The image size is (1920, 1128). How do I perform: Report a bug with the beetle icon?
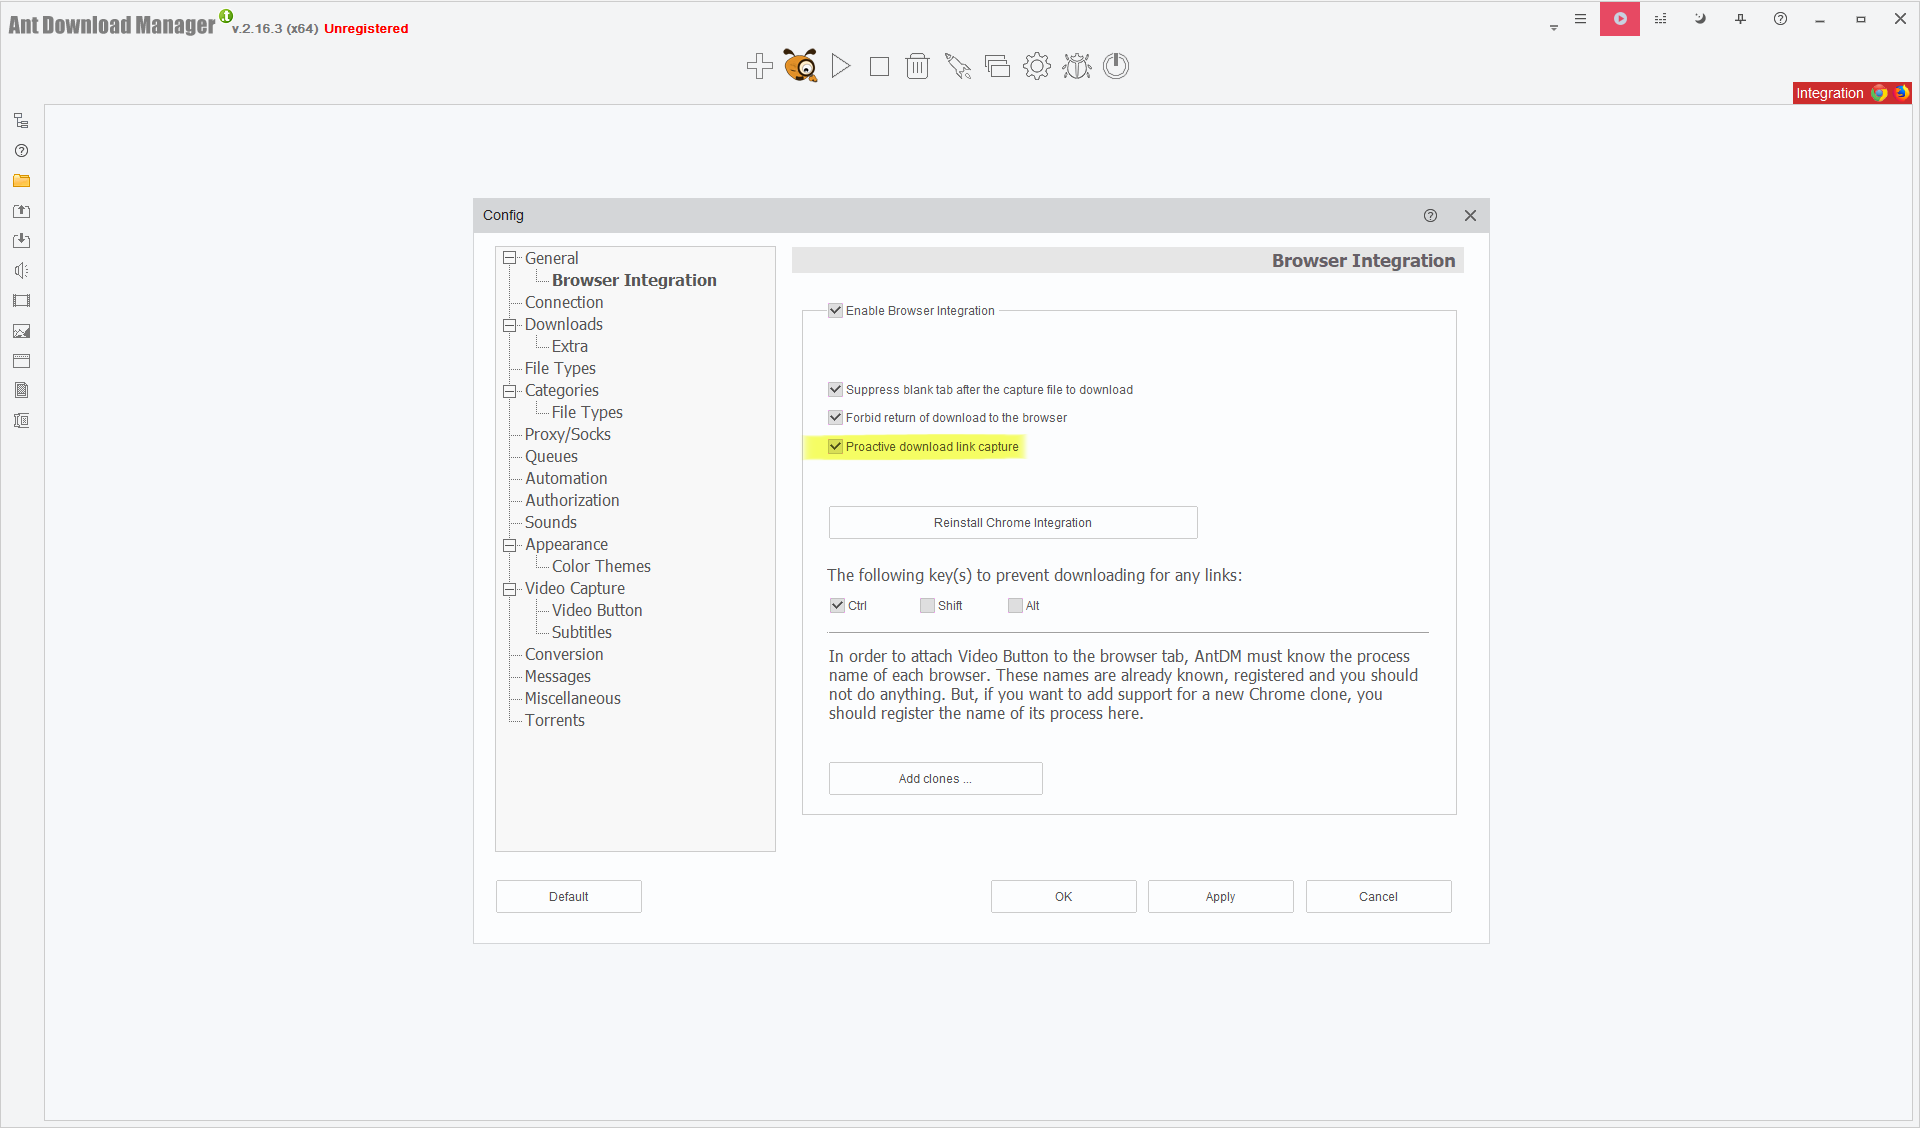click(x=1076, y=66)
